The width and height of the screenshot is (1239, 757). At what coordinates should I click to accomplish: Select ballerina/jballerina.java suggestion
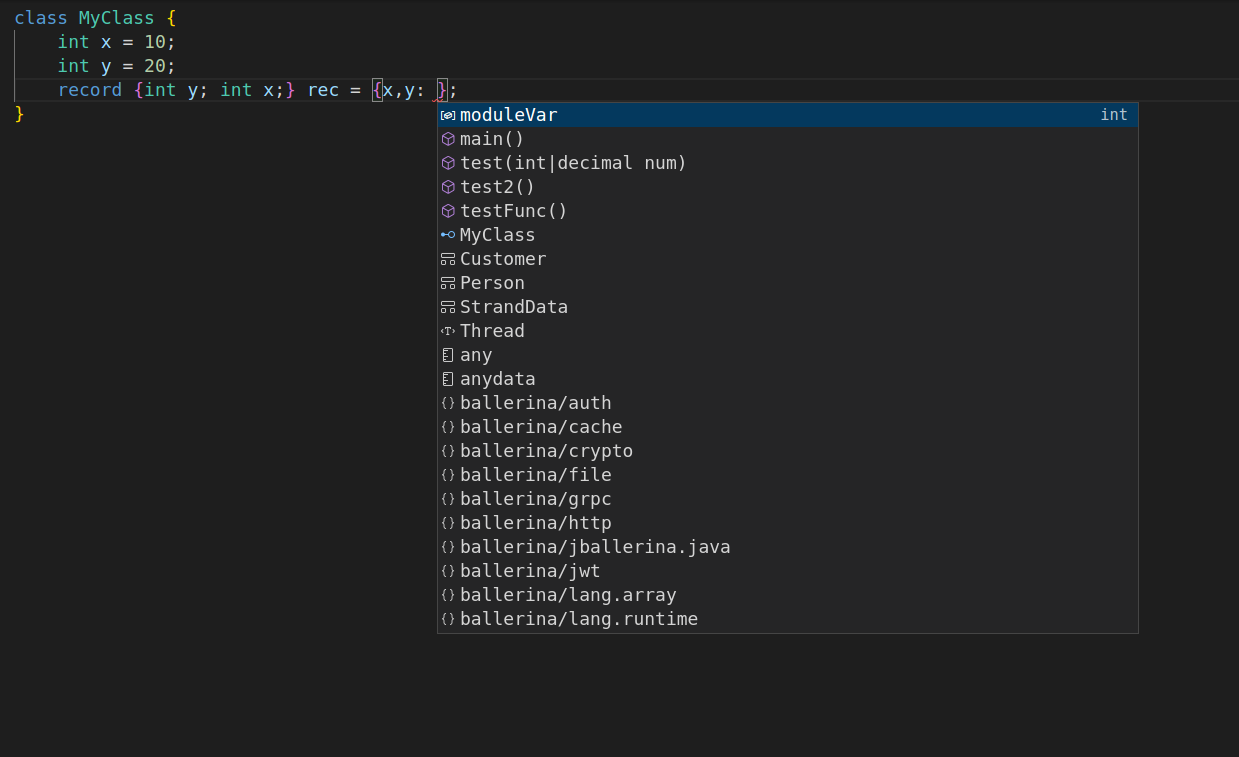point(788,547)
